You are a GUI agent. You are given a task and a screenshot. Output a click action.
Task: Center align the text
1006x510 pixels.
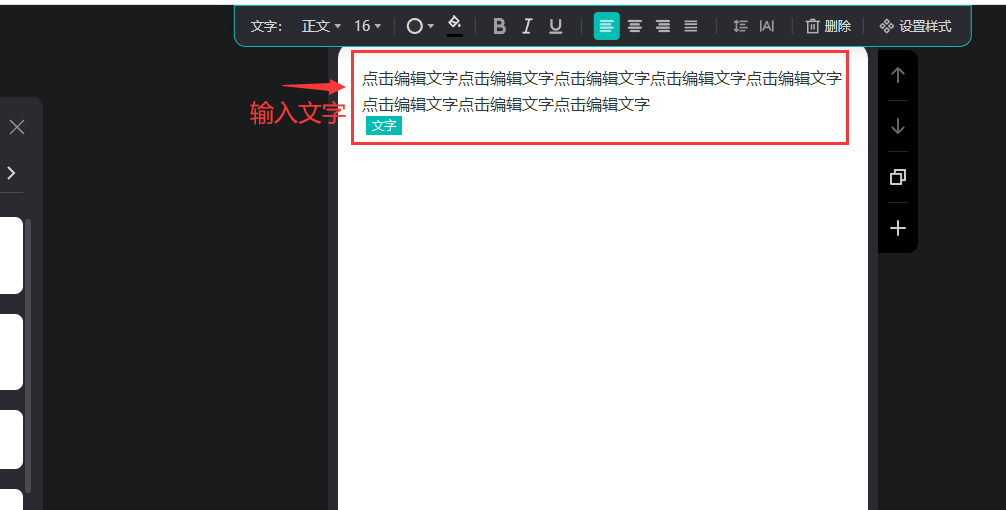pyautogui.click(x=634, y=26)
